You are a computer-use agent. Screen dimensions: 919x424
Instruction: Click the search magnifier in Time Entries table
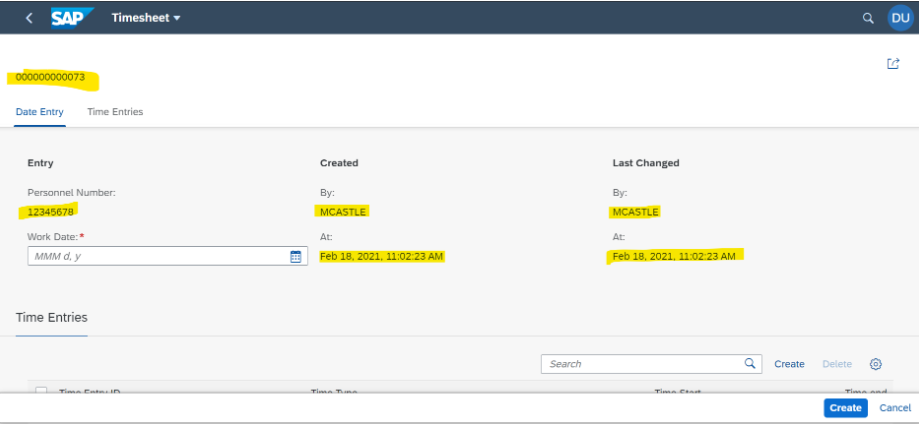tap(750, 364)
